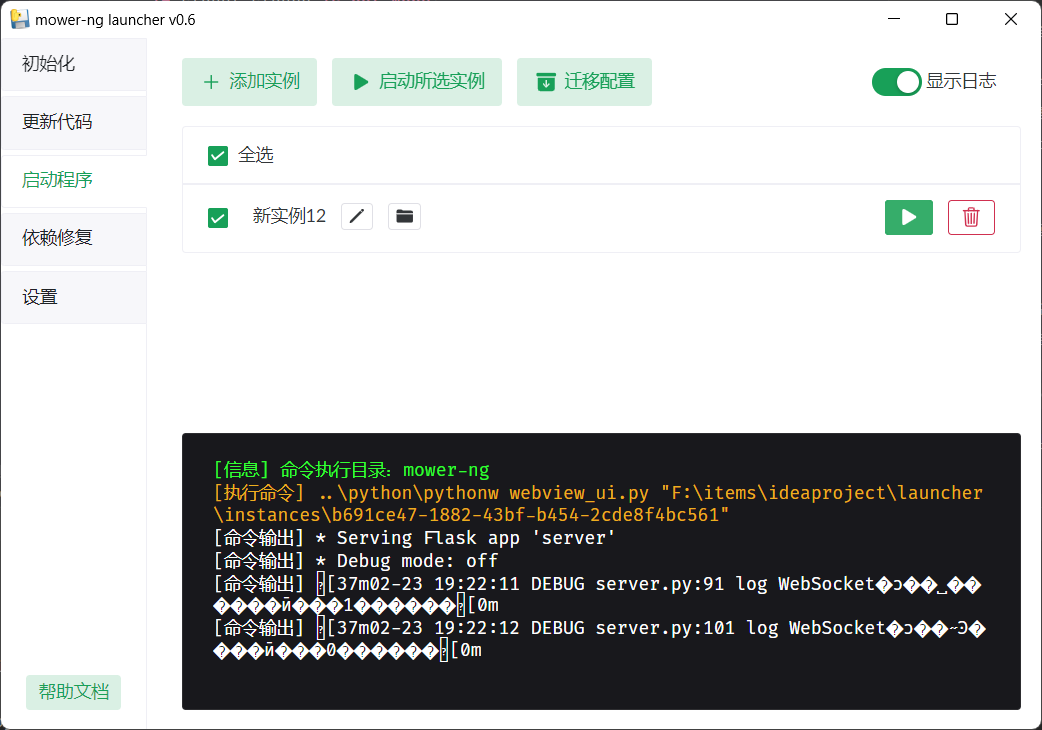1042x730 pixels.
Task: Click the 启动所选实例 button
Action: (x=417, y=82)
